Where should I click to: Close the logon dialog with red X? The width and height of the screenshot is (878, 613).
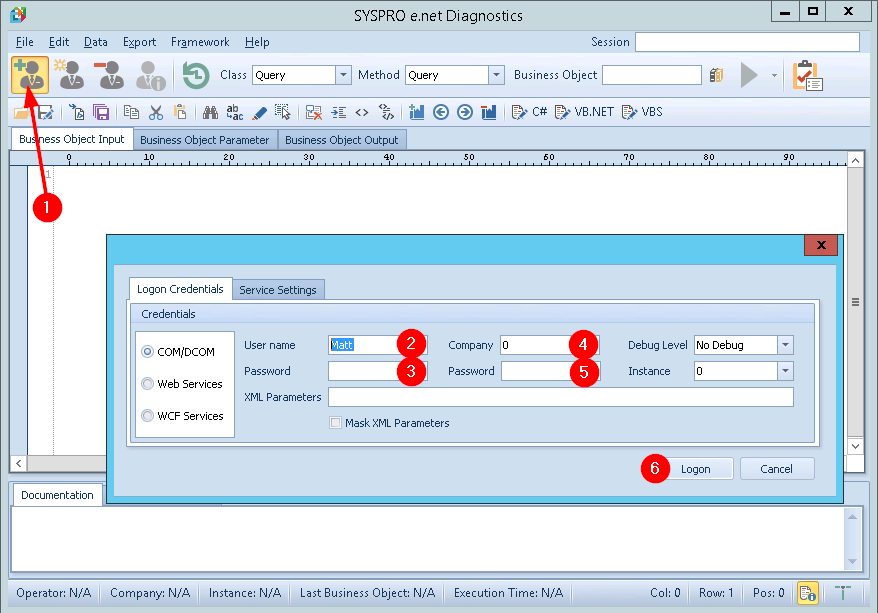tap(821, 245)
